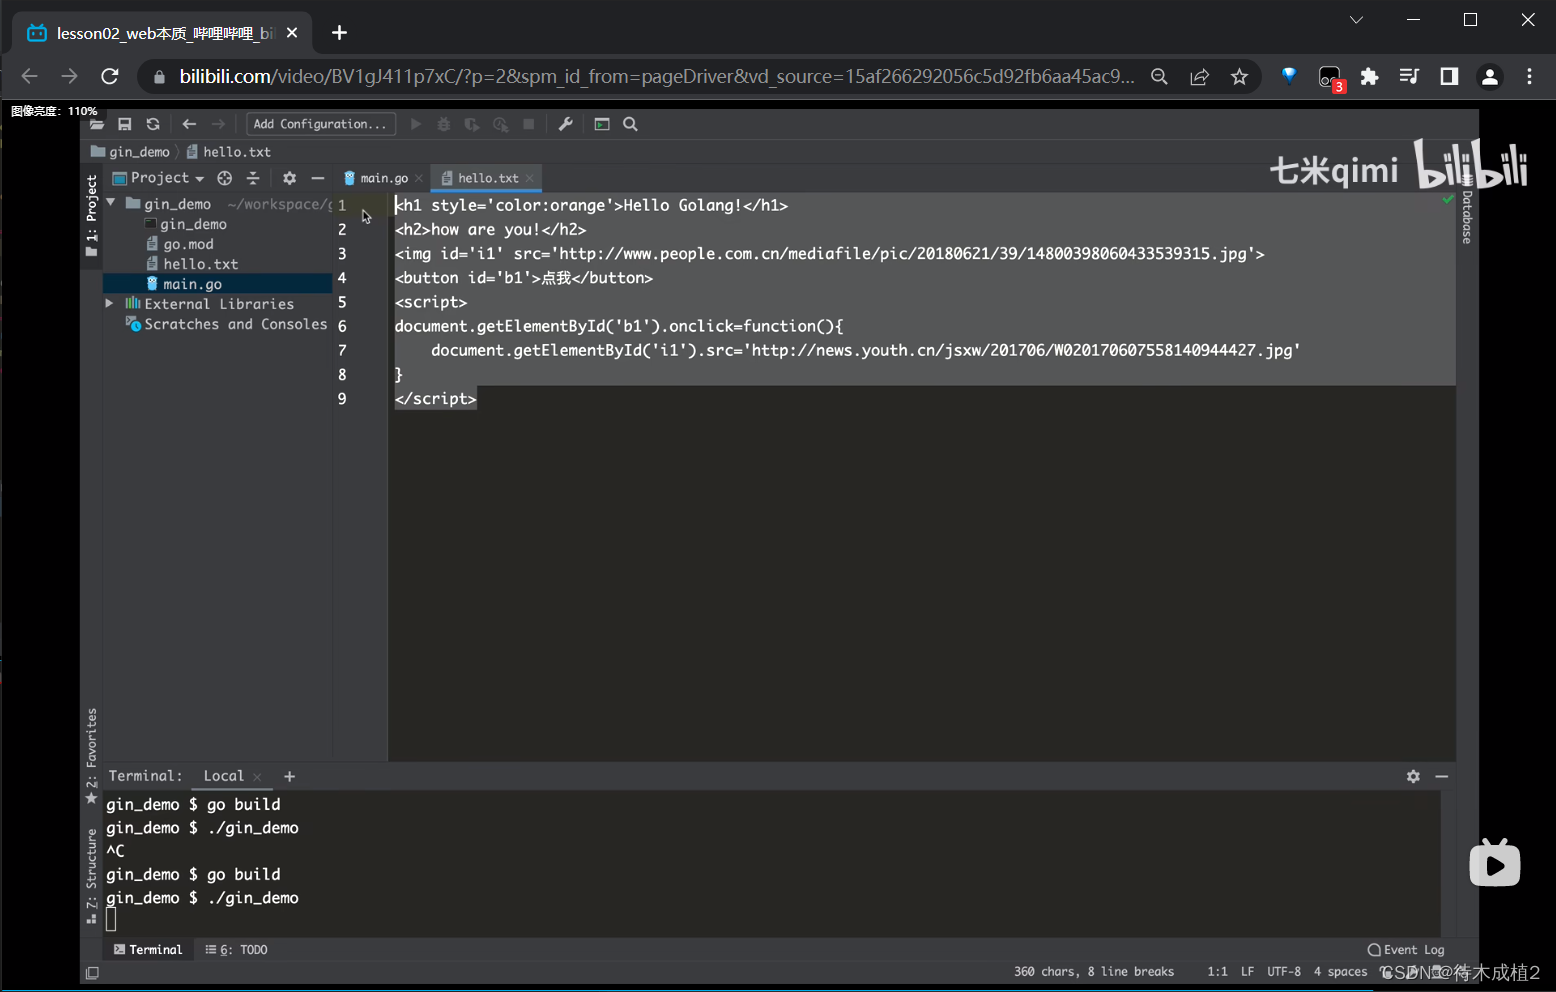This screenshot has height=992, width=1556.
Task: Click the IDE navigate back arrow
Action: 189,124
